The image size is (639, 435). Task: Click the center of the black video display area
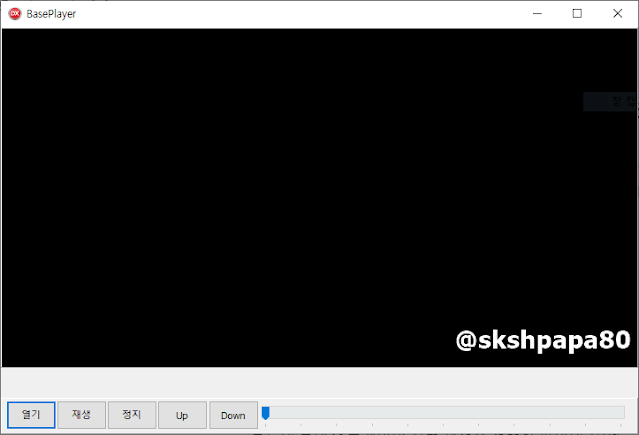click(320, 198)
